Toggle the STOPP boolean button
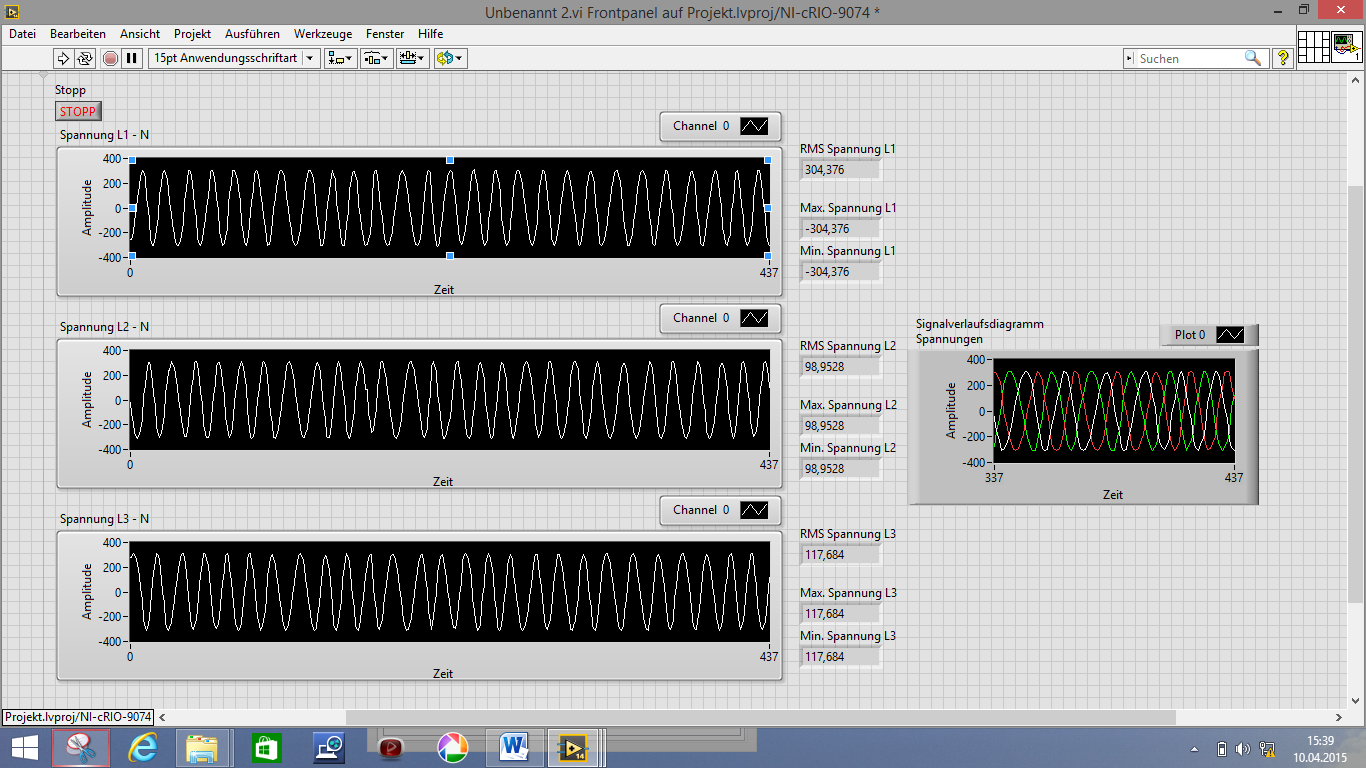The image size is (1366, 768). pyautogui.click(x=78, y=112)
